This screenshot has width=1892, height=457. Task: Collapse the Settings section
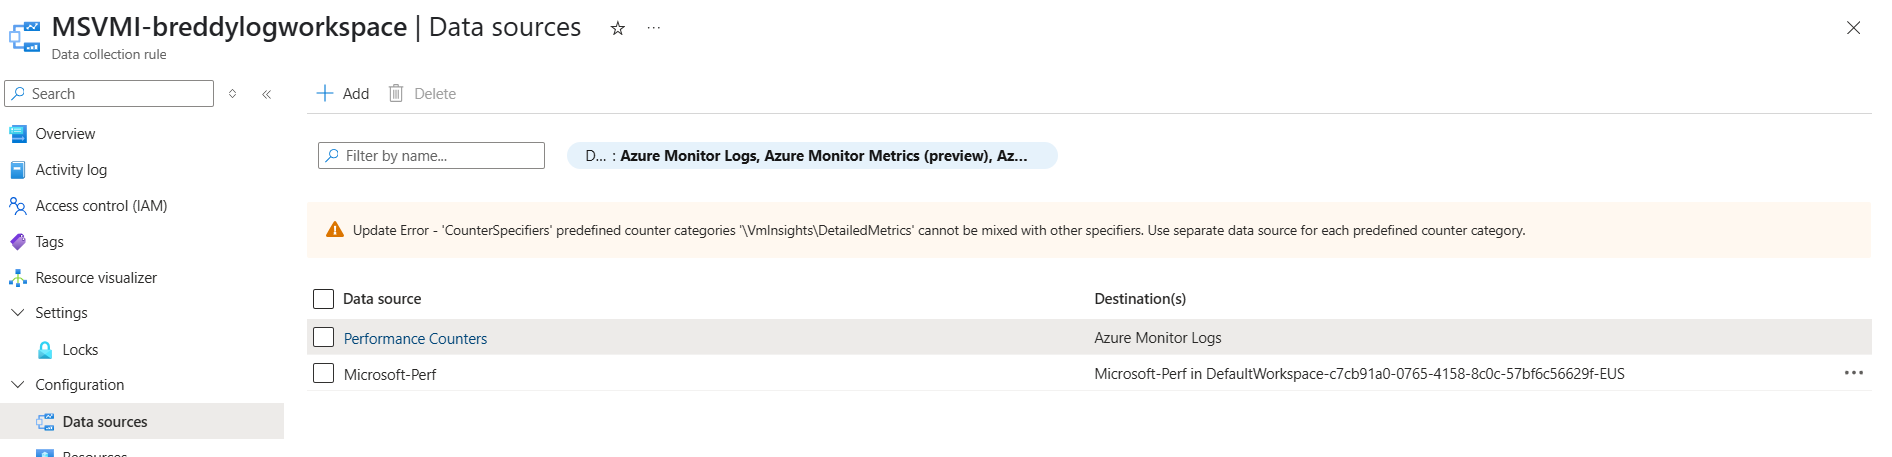(18, 313)
